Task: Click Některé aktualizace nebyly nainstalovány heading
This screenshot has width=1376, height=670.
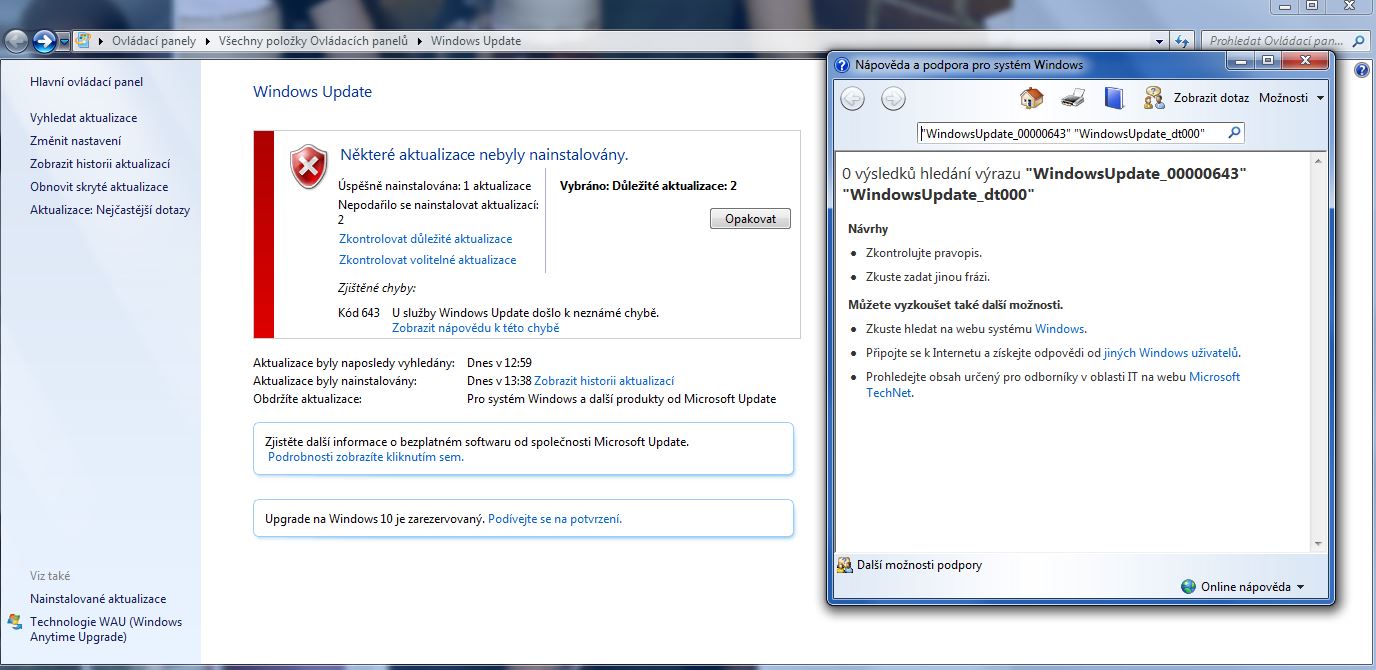Action: [484, 155]
